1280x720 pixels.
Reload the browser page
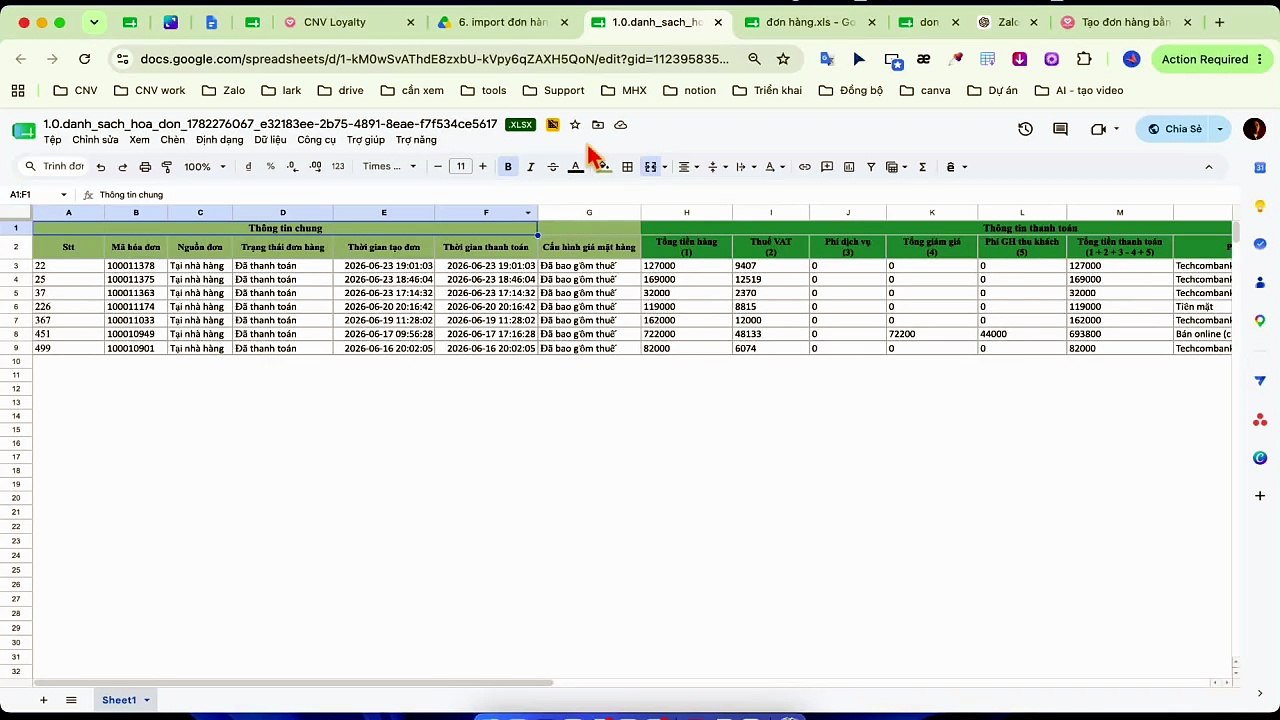85,59
